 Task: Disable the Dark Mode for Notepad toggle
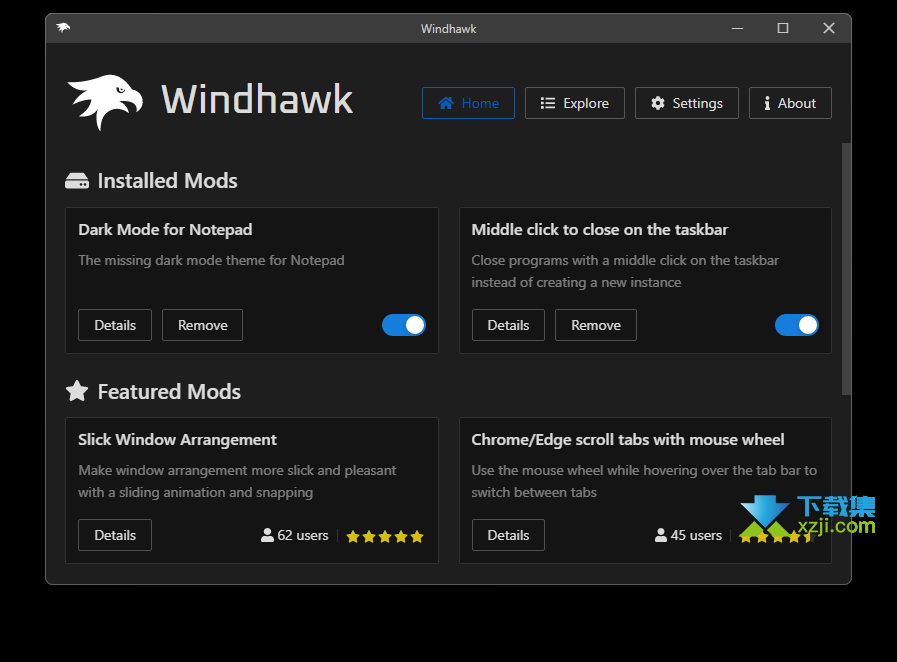[404, 325]
